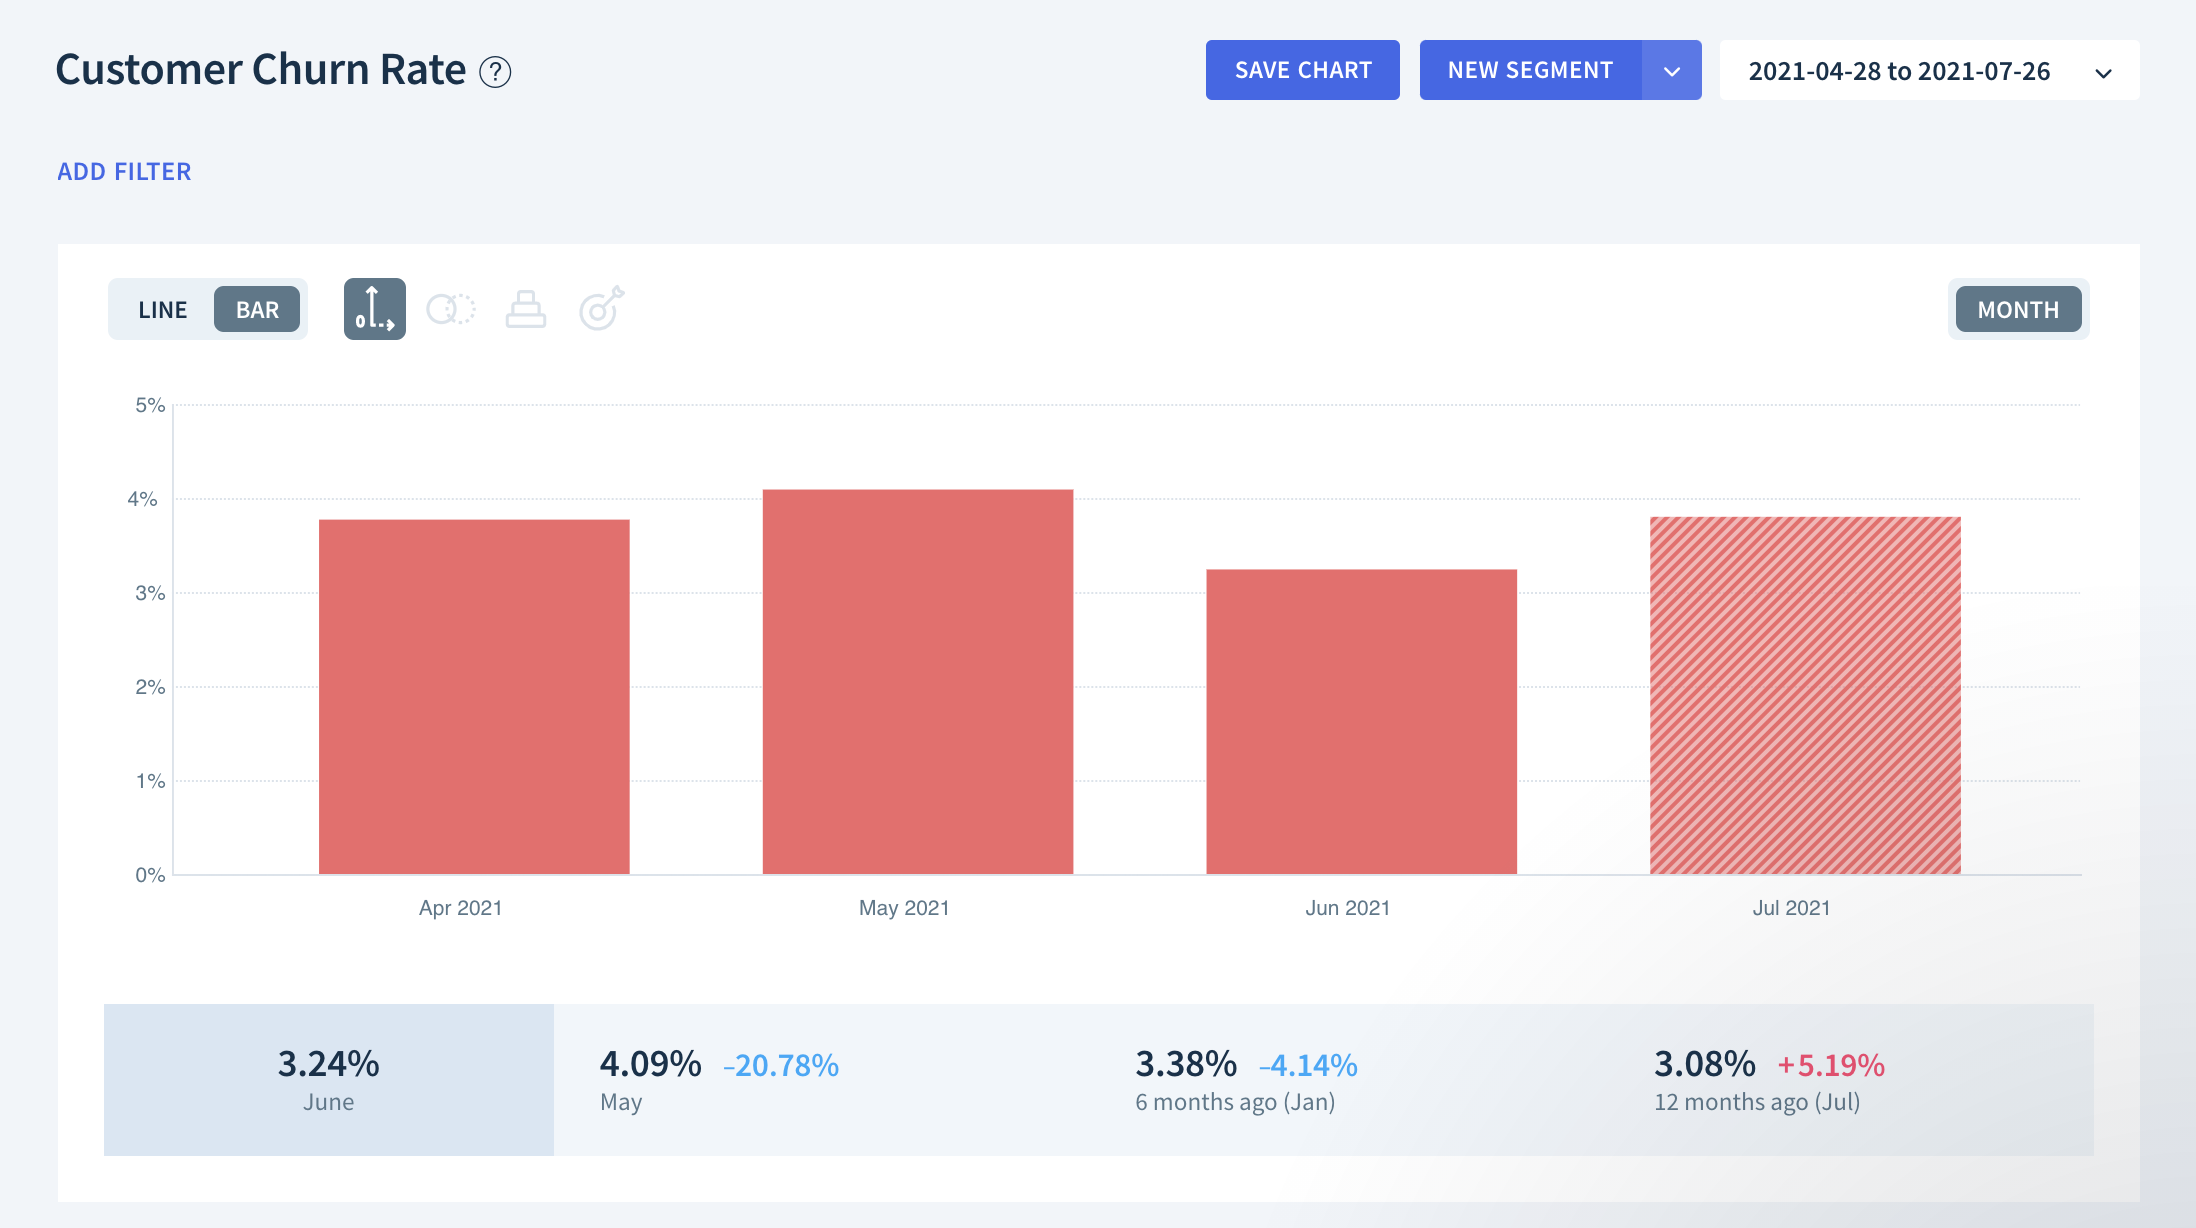This screenshot has height=1228, width=2196.
Task: Click the compare periods circles icon
Action: 450,309
